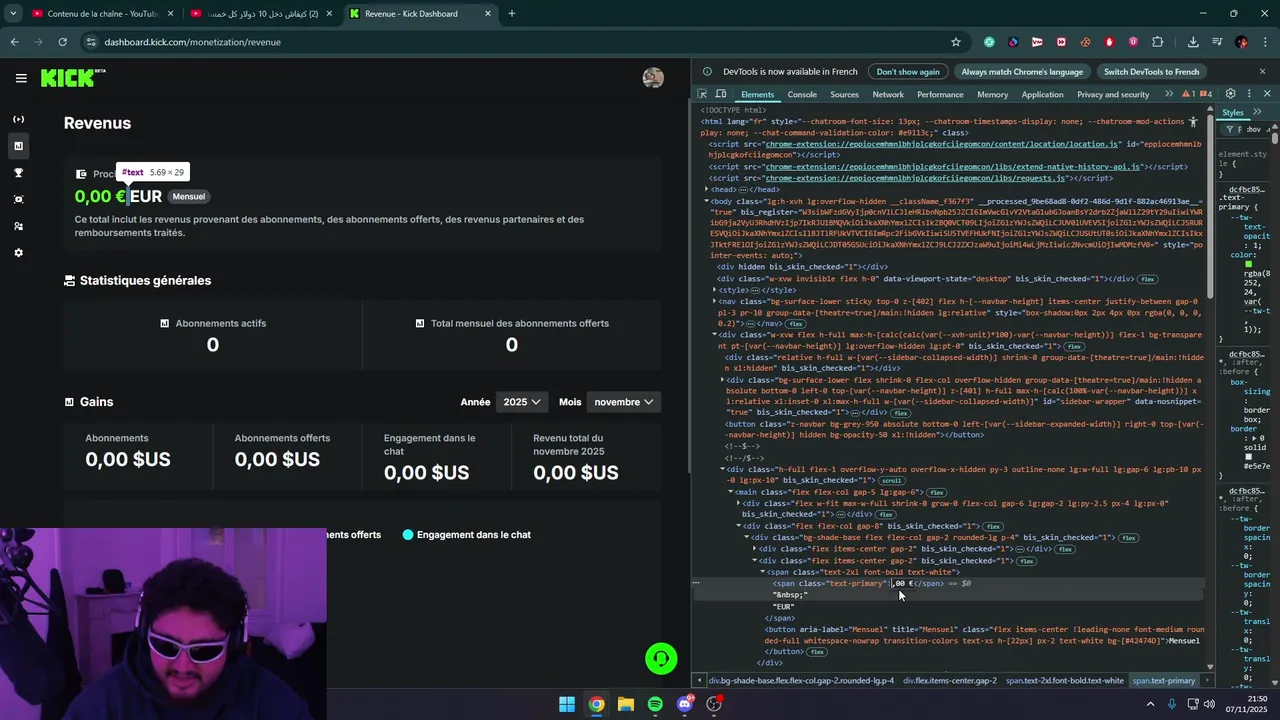Open File Explorer from the taskbar
1280x720 pixels.
click(626, 704)
